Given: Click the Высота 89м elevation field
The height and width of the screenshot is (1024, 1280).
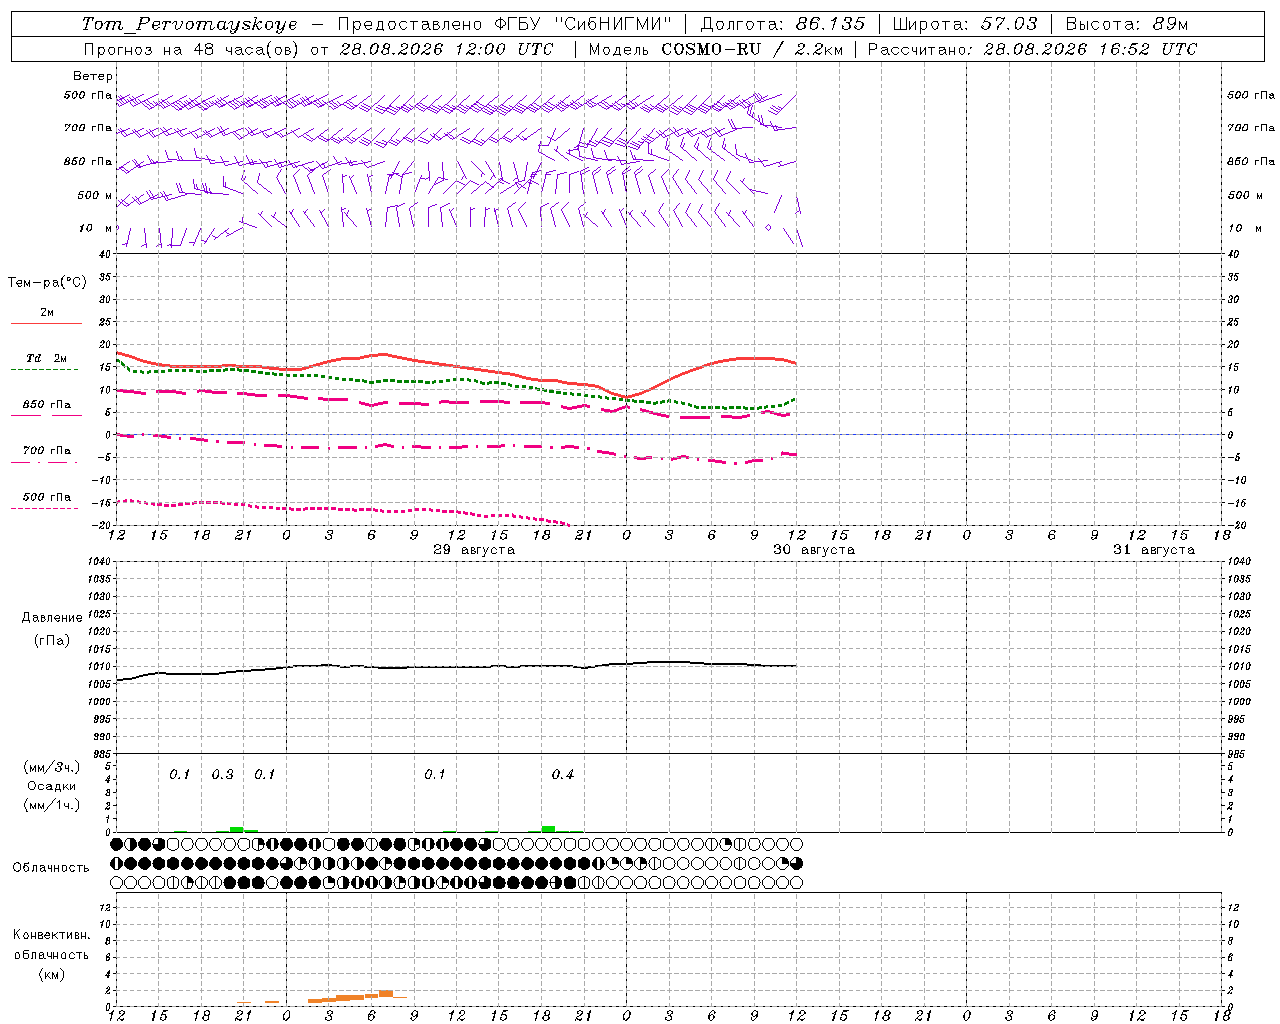Looking at the screenshot, I should [x=1127, y=24].
